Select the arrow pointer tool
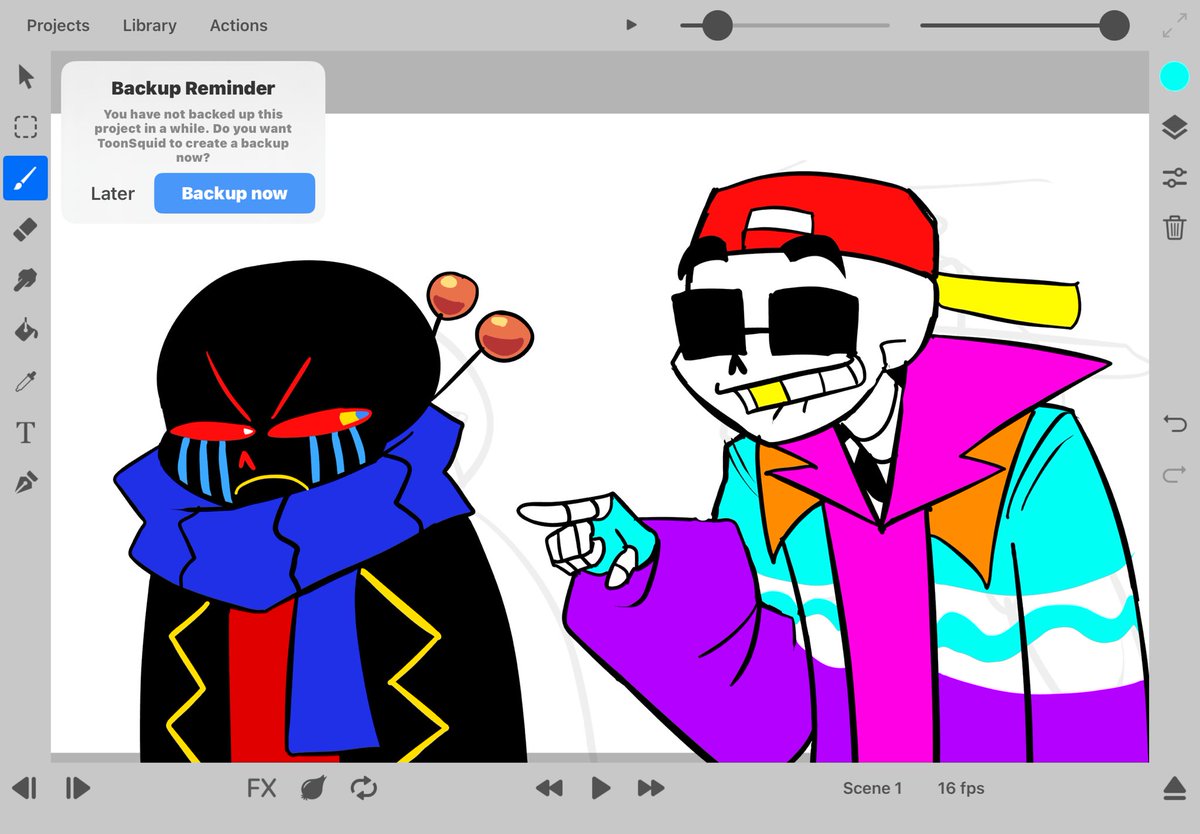 [x=25, y=77]
